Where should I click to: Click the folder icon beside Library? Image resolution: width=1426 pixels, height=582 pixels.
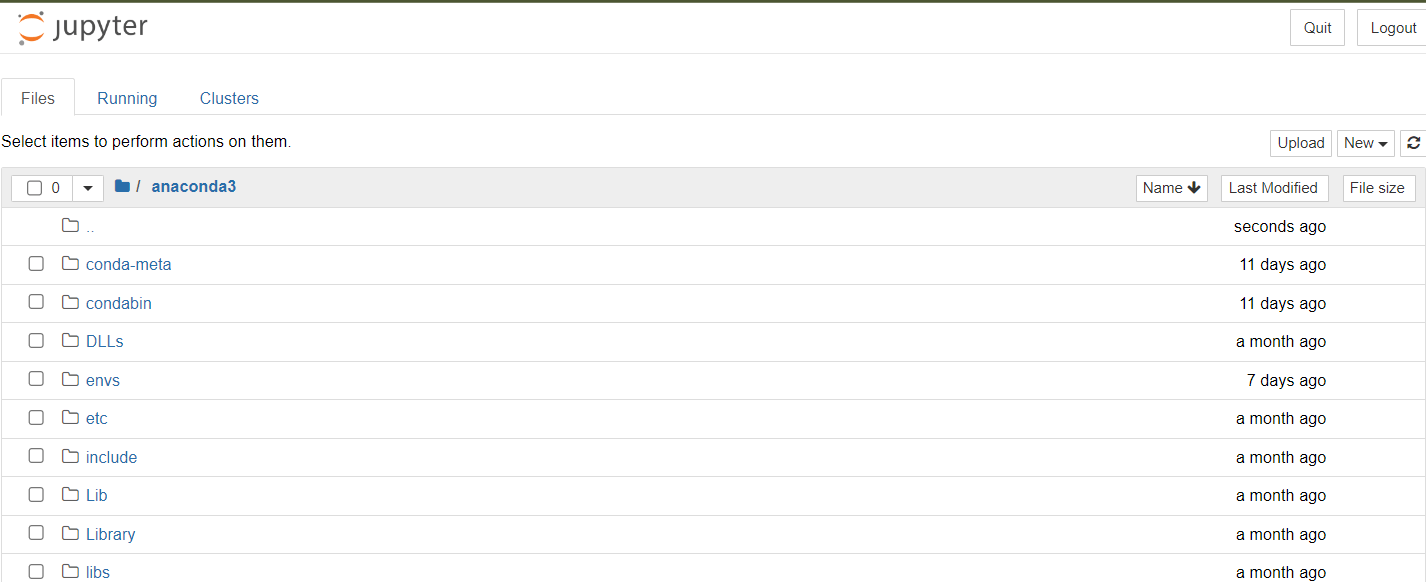(69, 533)
